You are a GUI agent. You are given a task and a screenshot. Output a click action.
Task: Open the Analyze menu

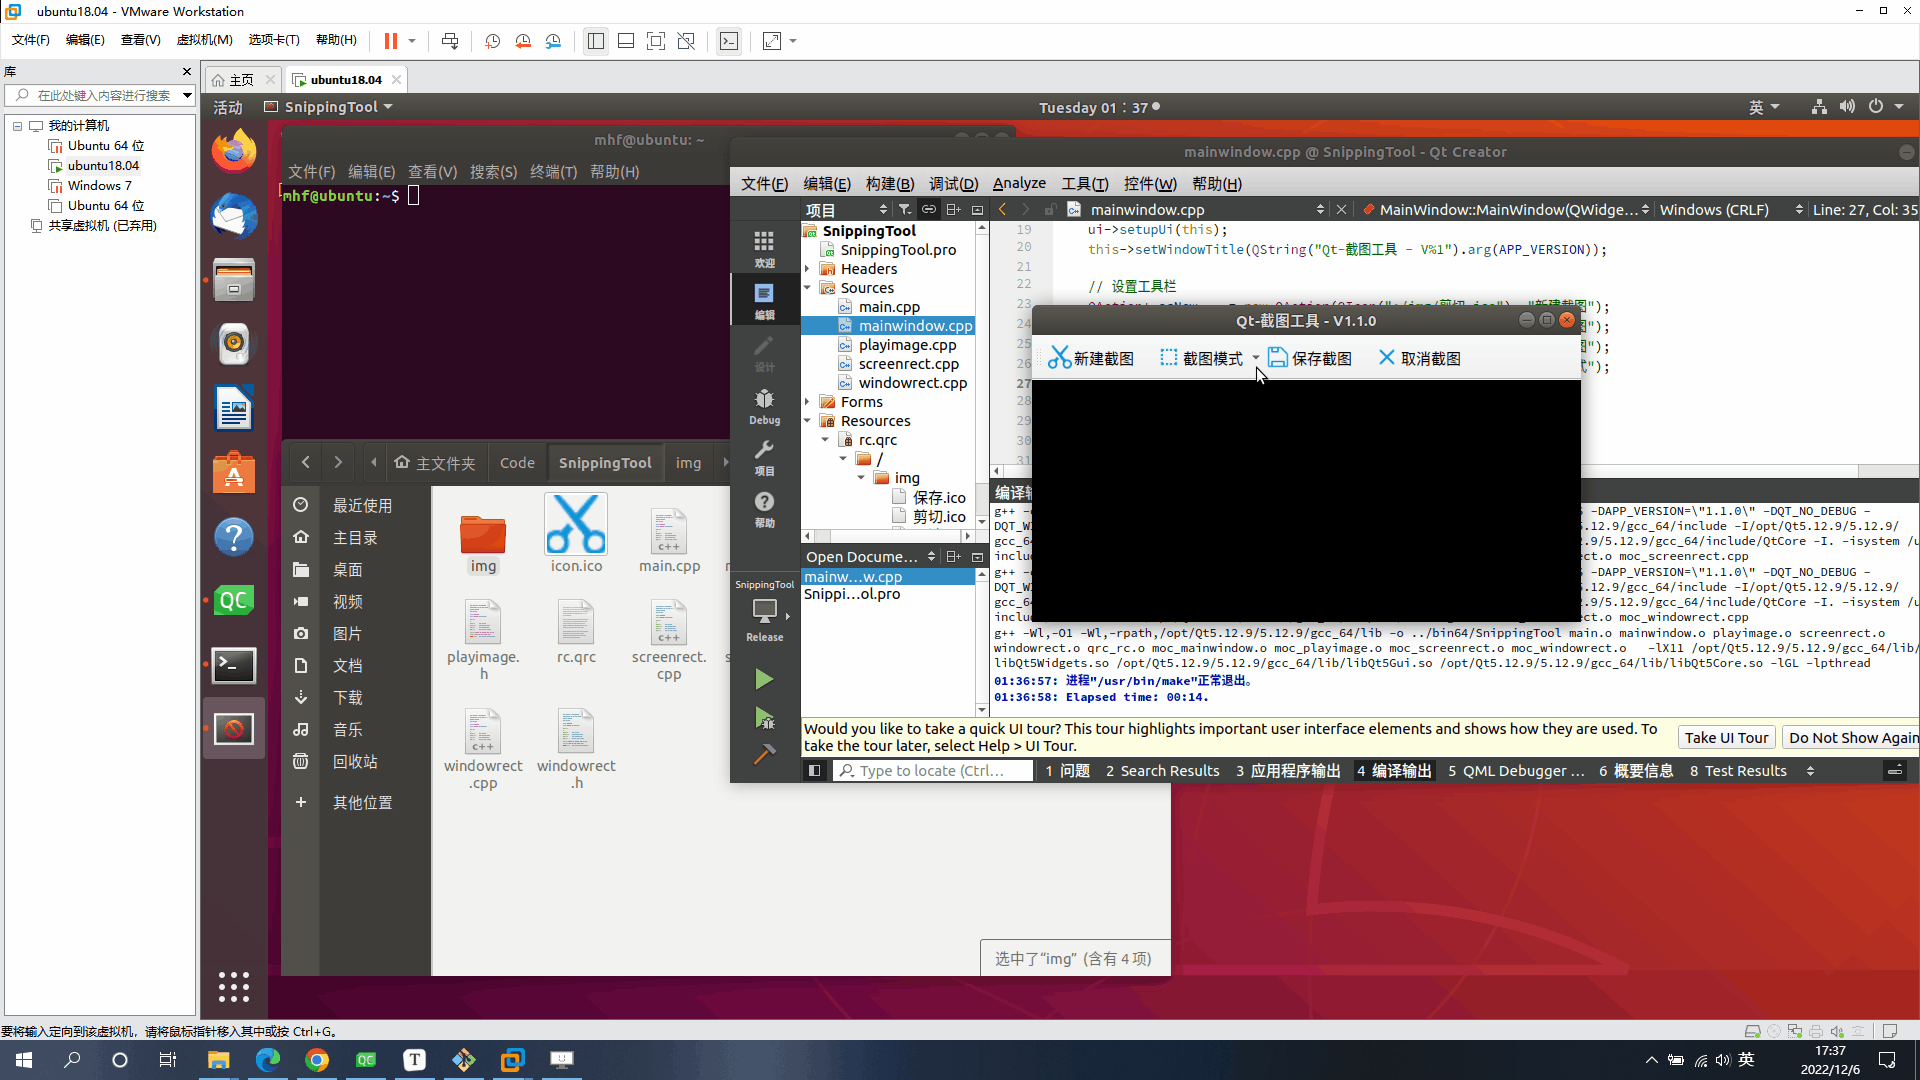tap(1019, 184)
